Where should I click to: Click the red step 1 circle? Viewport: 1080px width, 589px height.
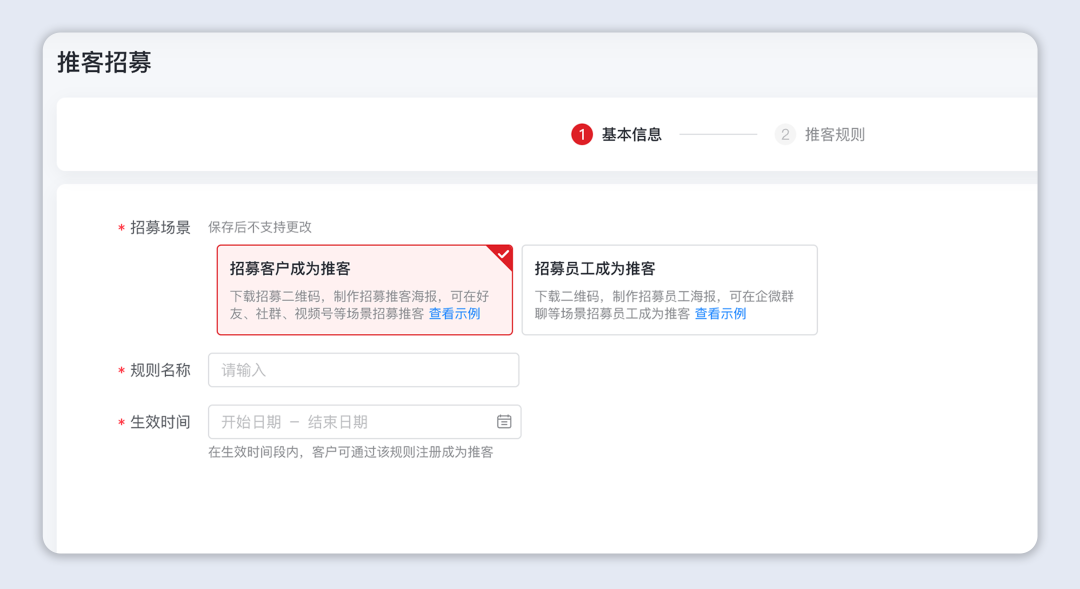pyautogui.click(x=582, y=134)
